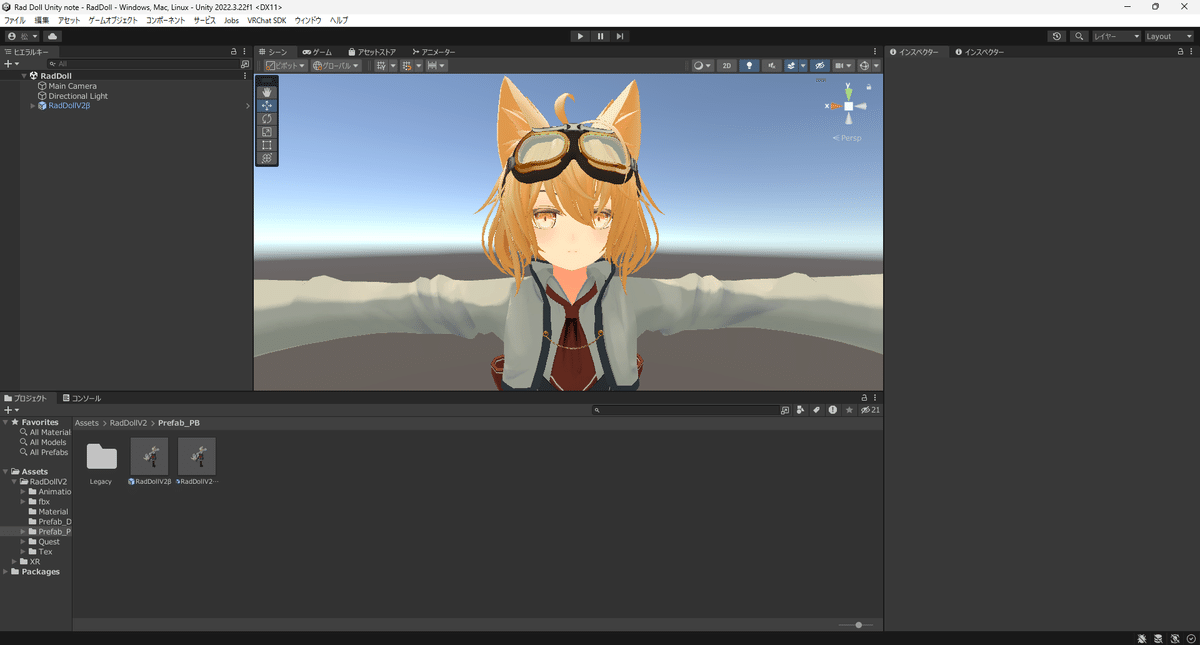Open Scene view three-dot options menu
1200x645 pixels.
point(876,51)
